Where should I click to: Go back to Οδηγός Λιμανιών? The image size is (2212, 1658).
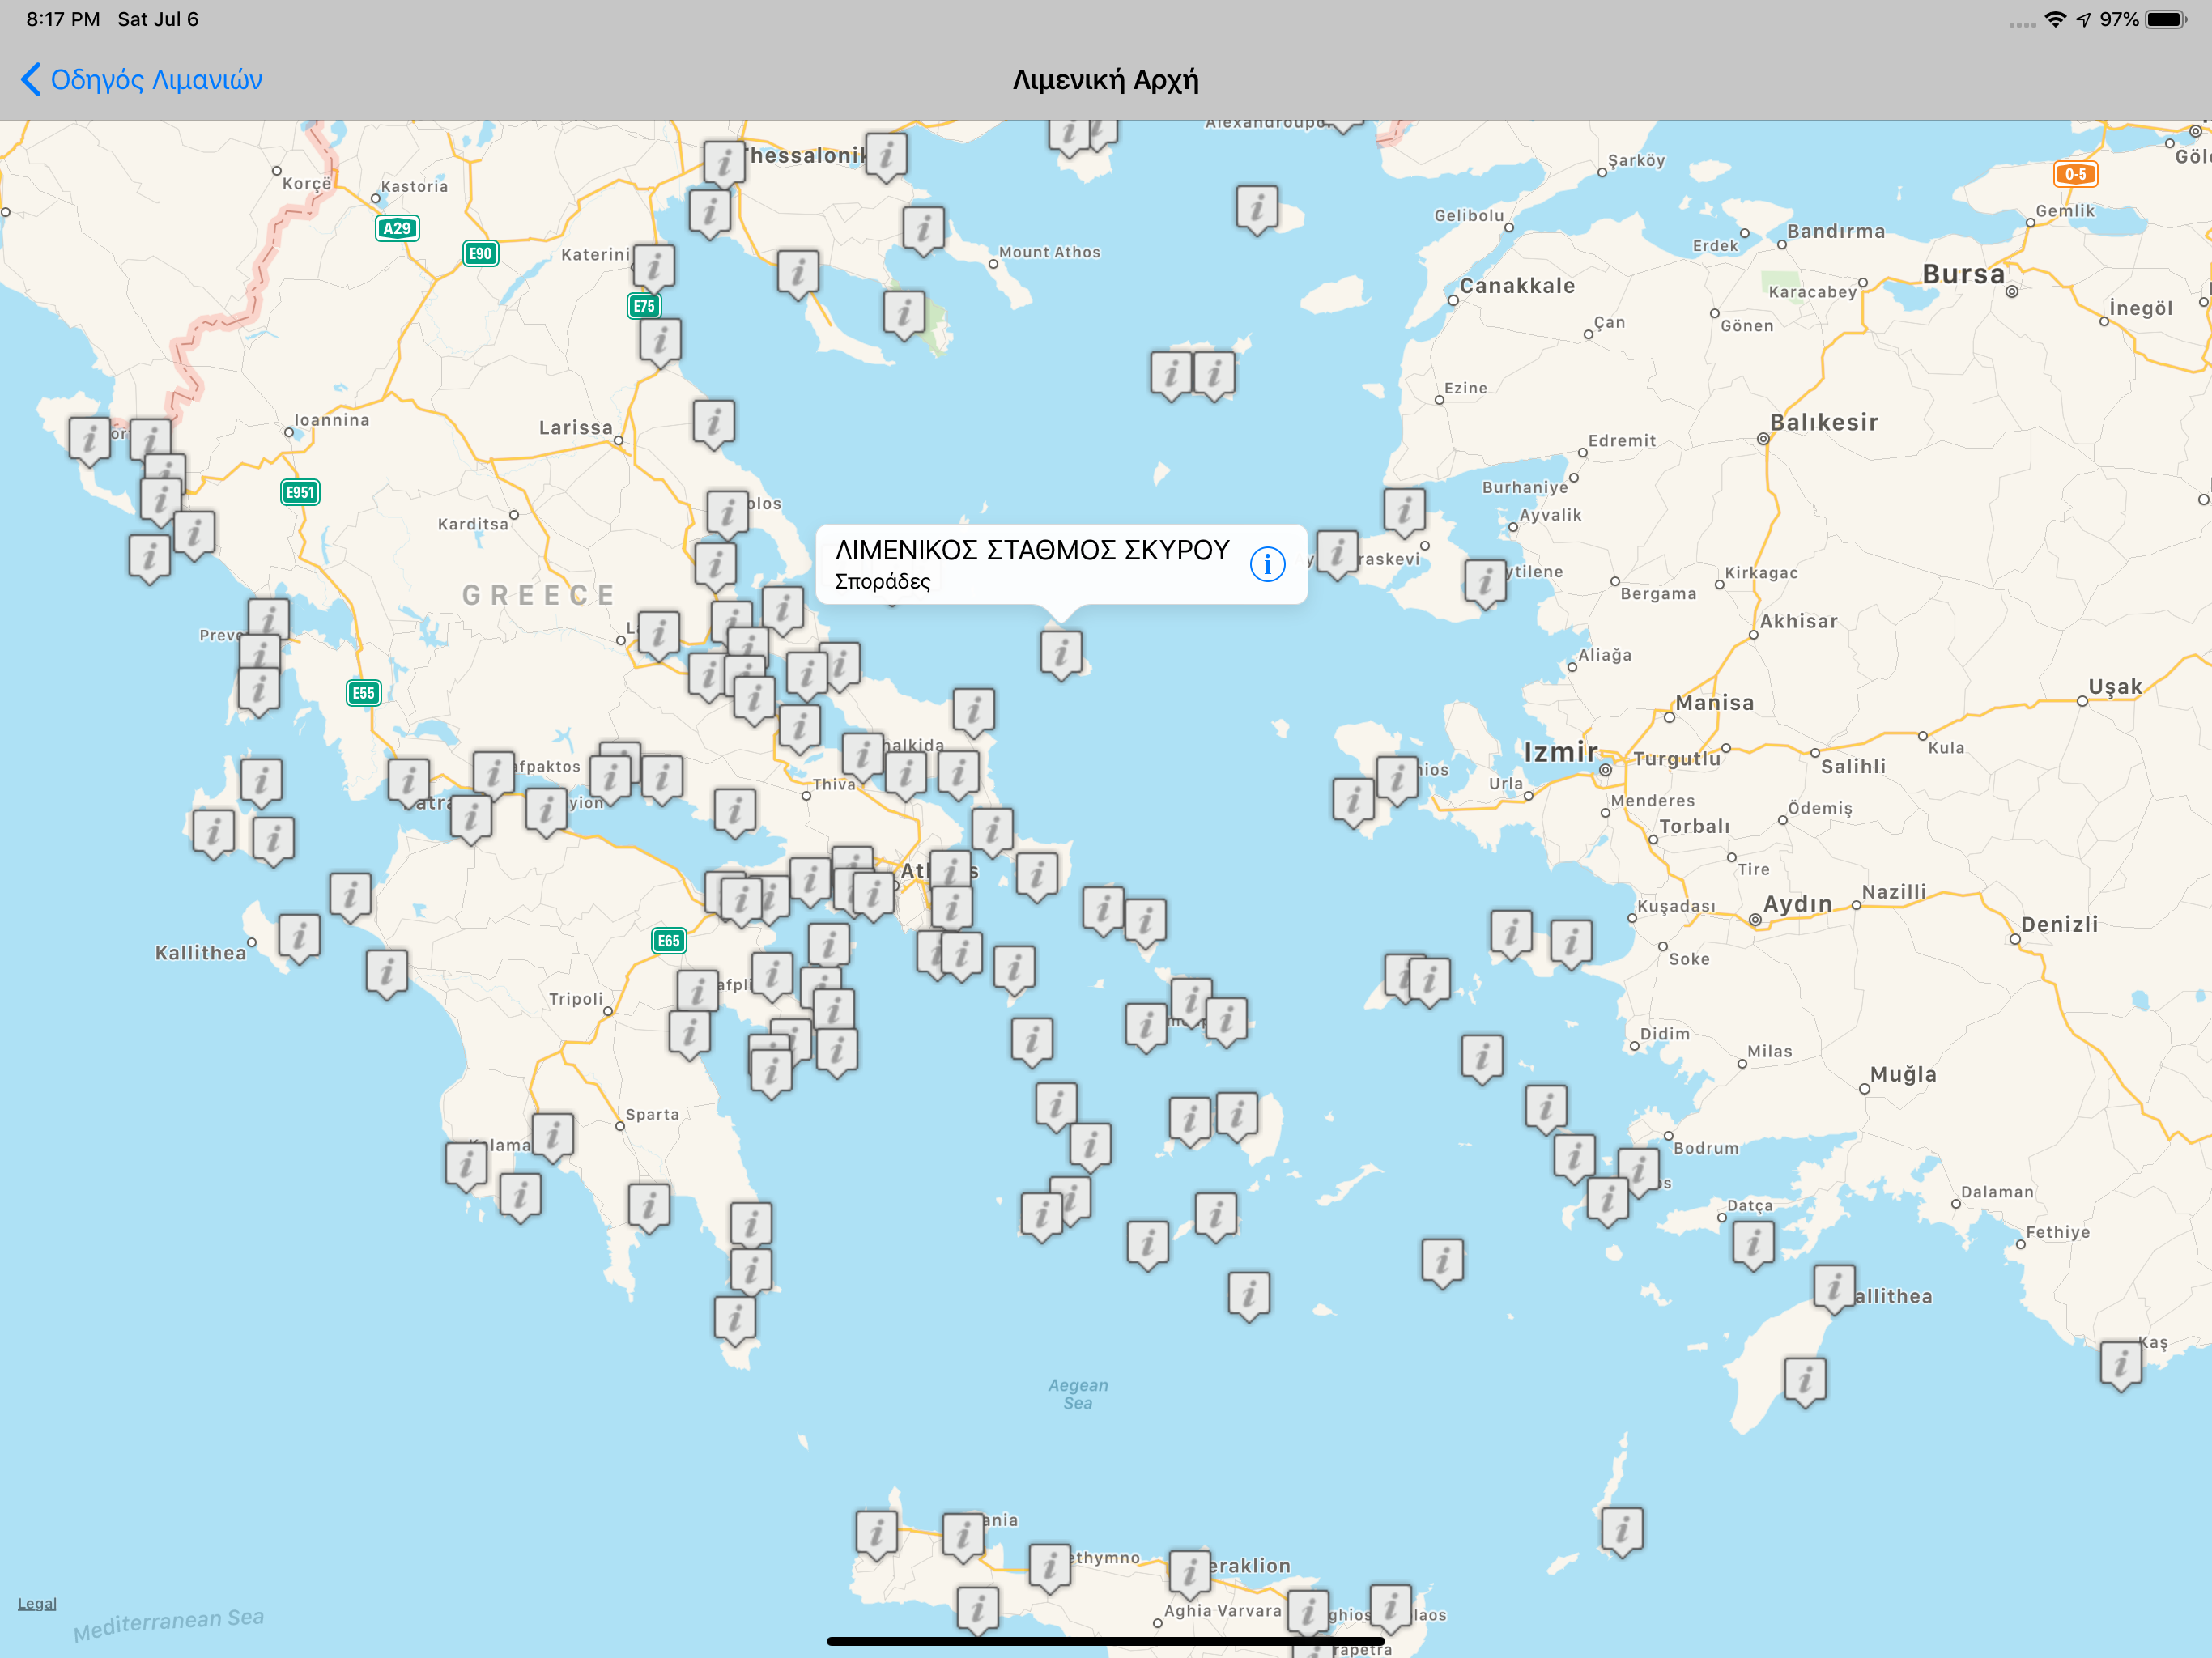142,80
